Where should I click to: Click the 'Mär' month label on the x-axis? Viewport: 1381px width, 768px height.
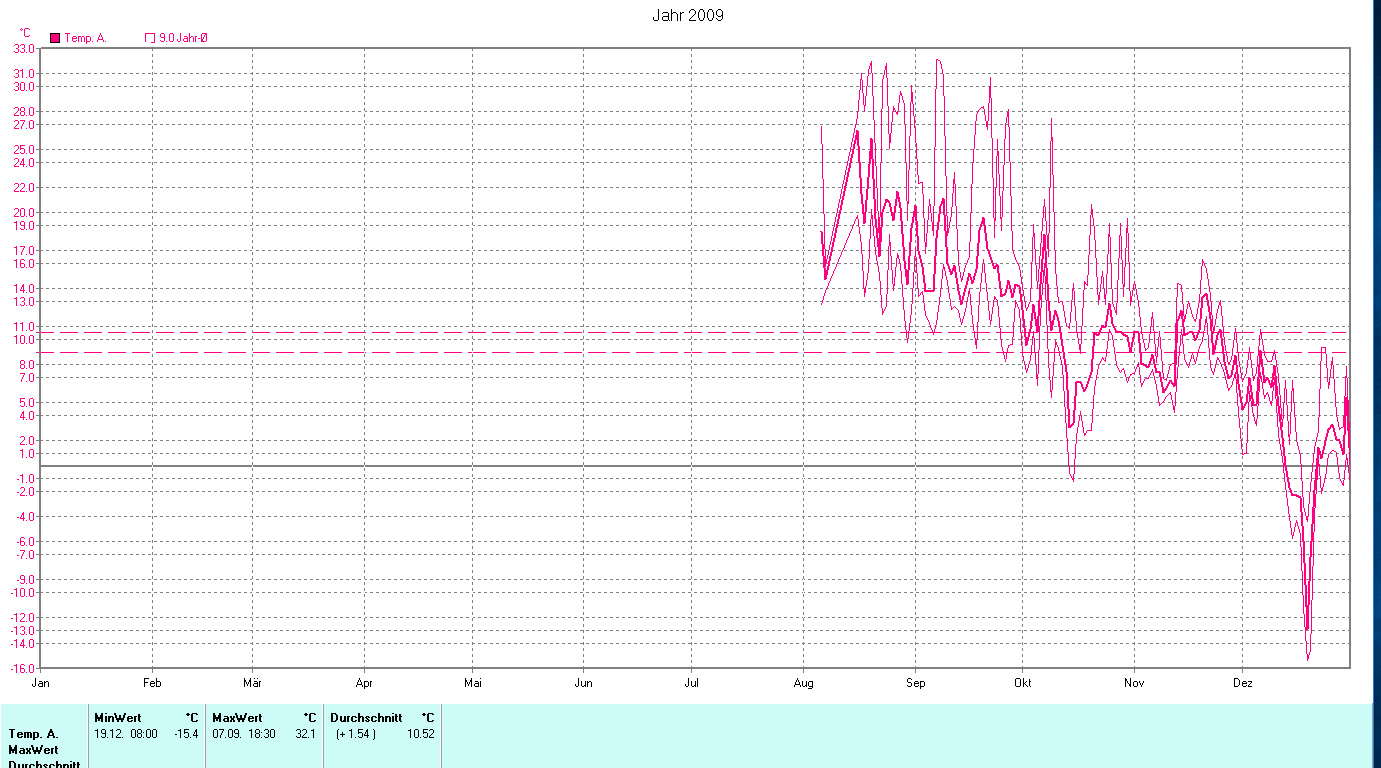pyautogui.click(x=253, y=683)
